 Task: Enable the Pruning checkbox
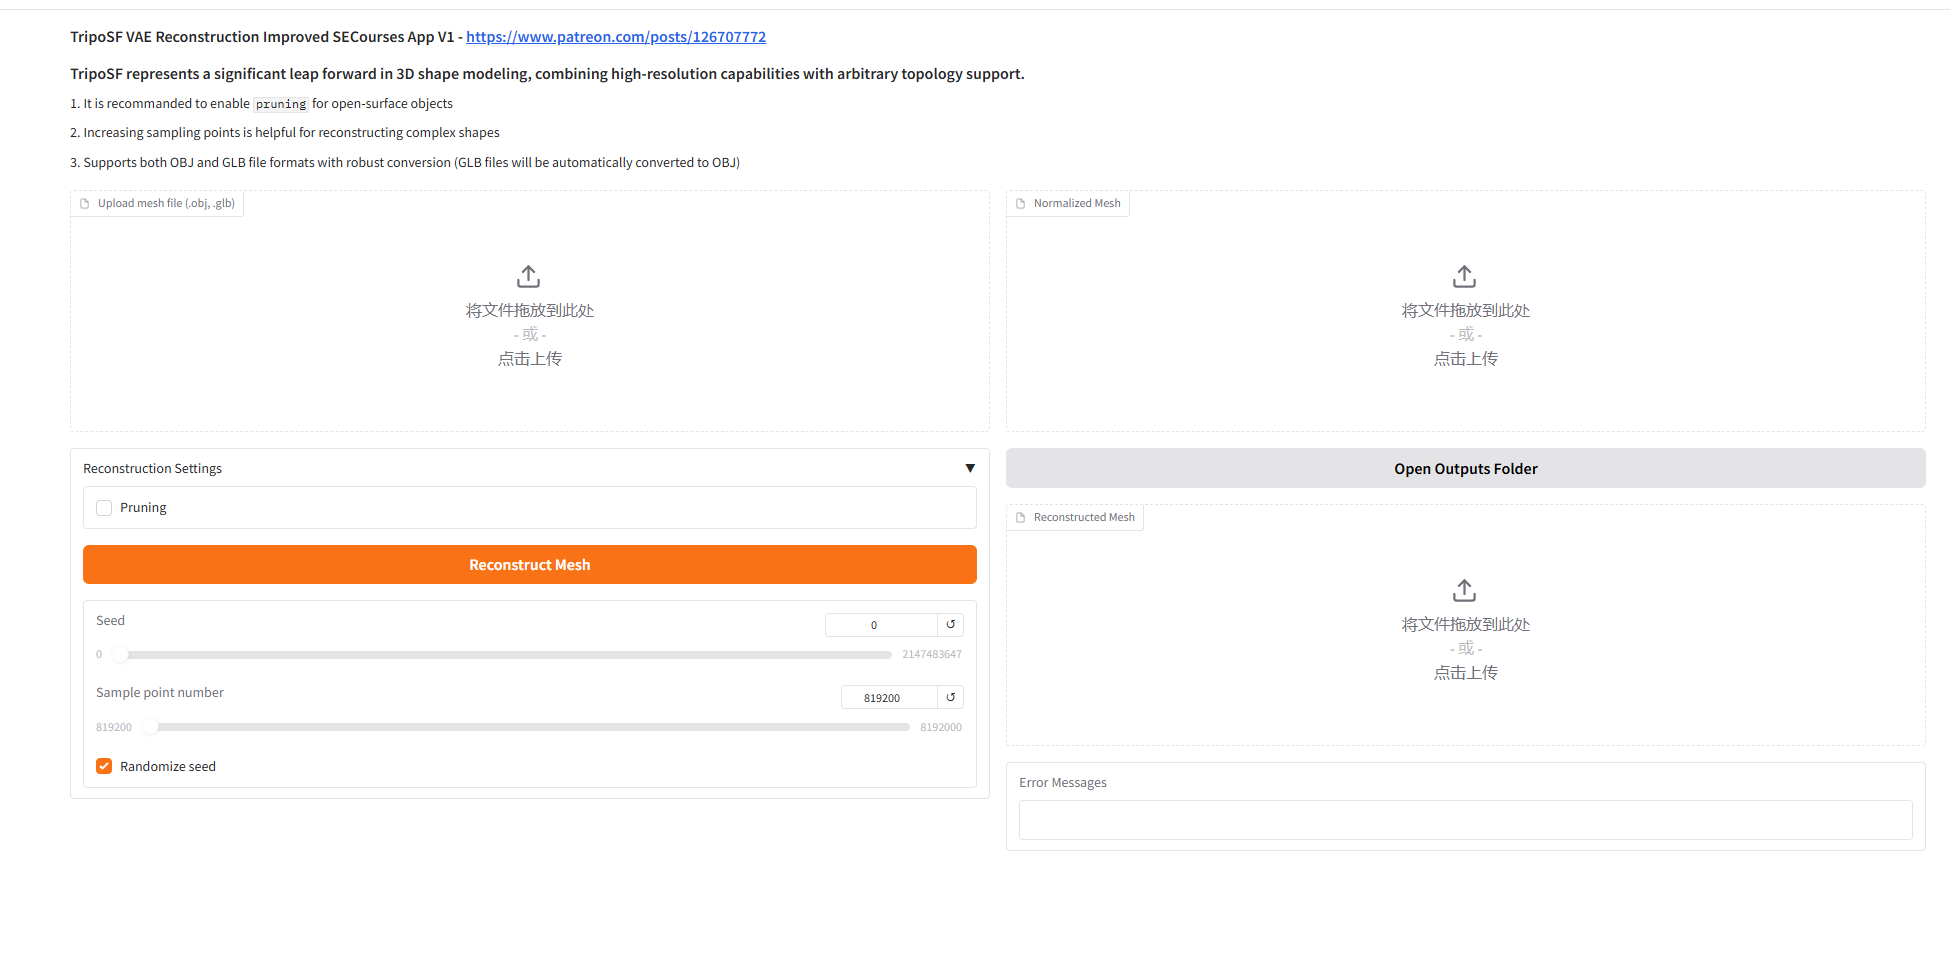pos(104,508)
